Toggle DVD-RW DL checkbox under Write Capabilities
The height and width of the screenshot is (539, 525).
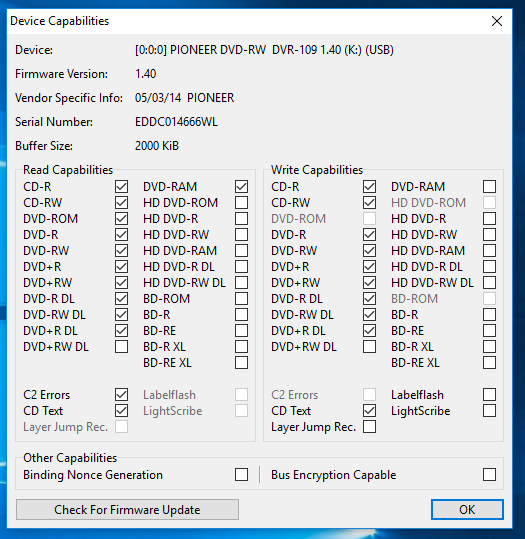coord(369,315)
